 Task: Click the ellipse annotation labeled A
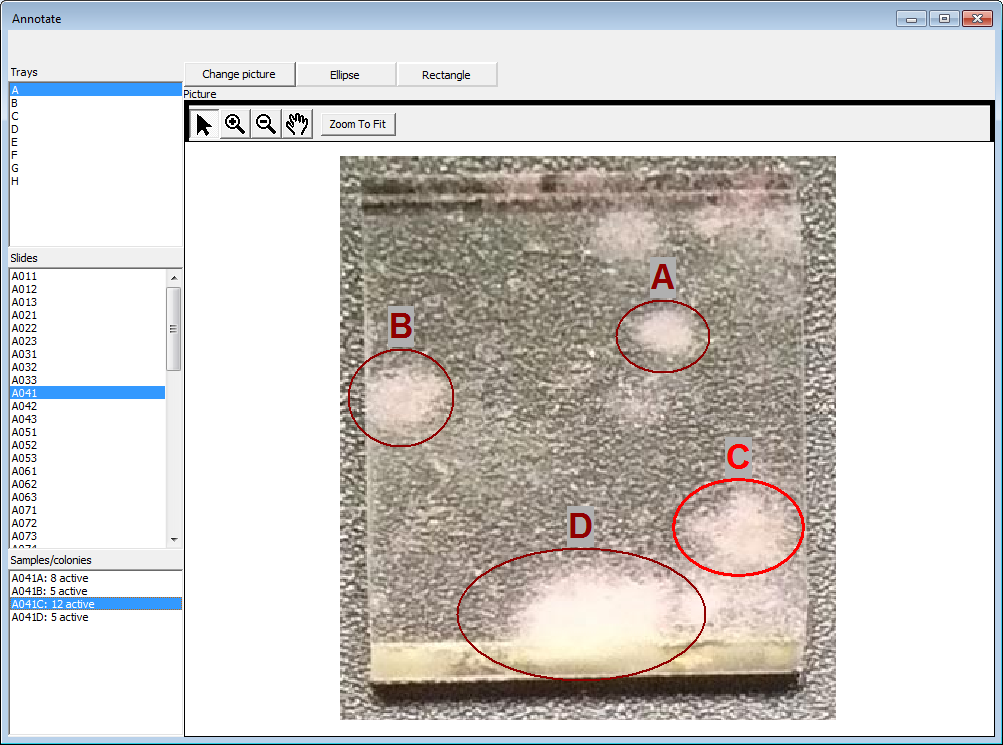tap(663, 336)
